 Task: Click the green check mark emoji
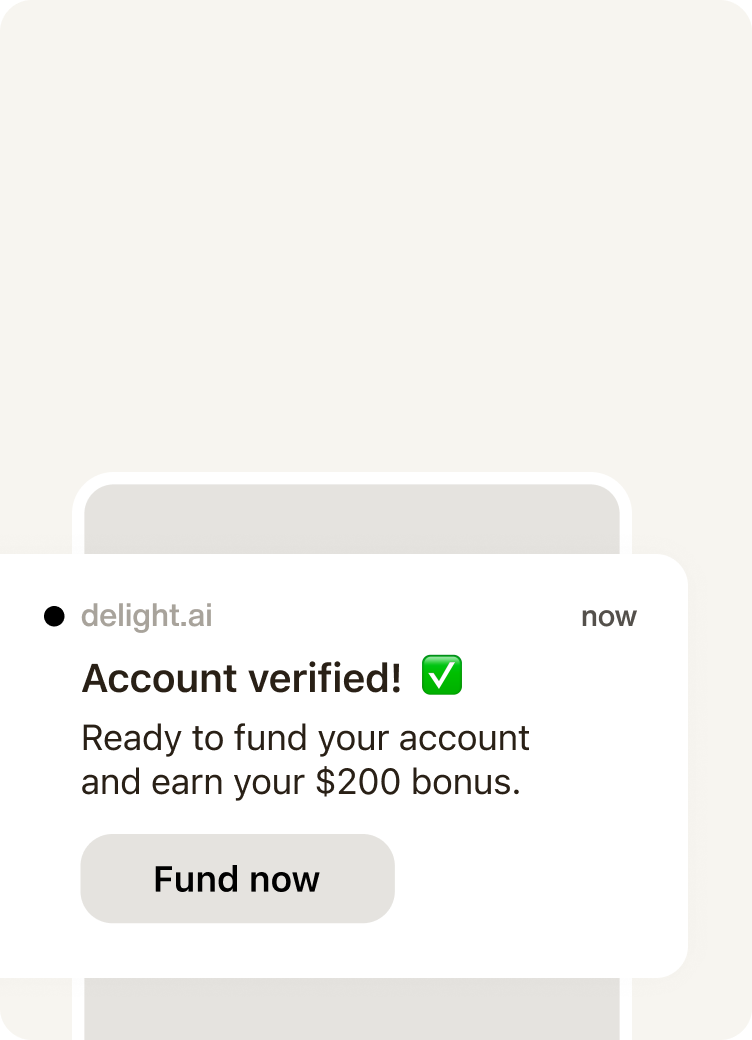point(441,676)
